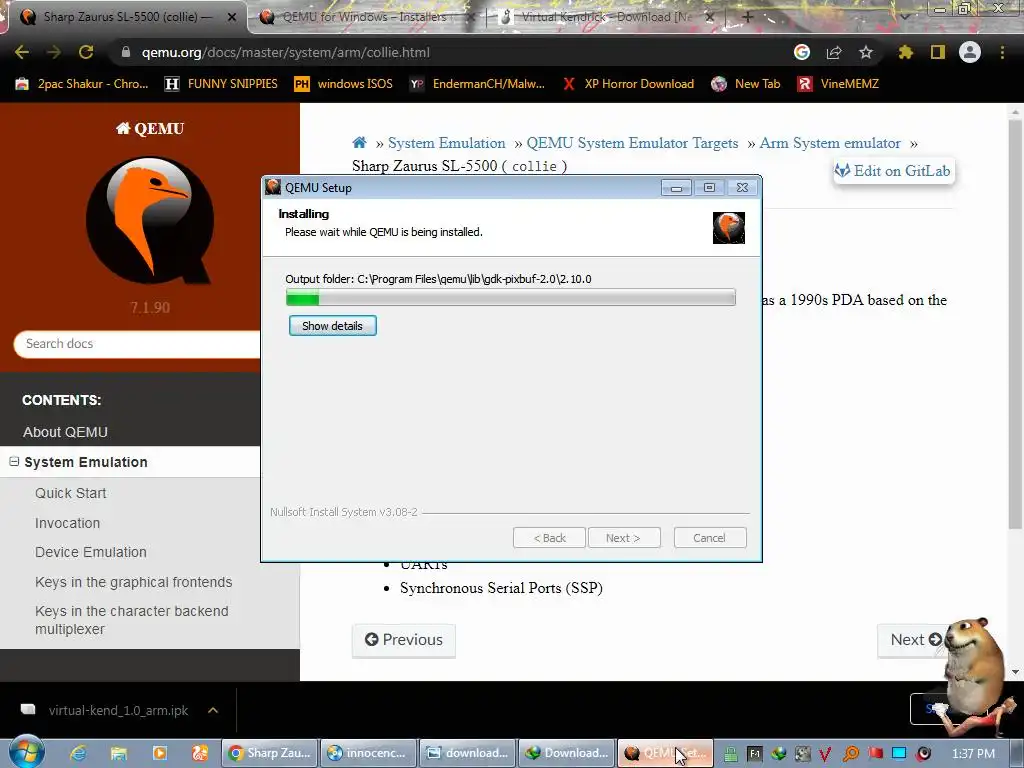Screen dimensions: 1024x768
Task: Open Internet Explorer from the taskbar
Action: (x=78, y=753)
